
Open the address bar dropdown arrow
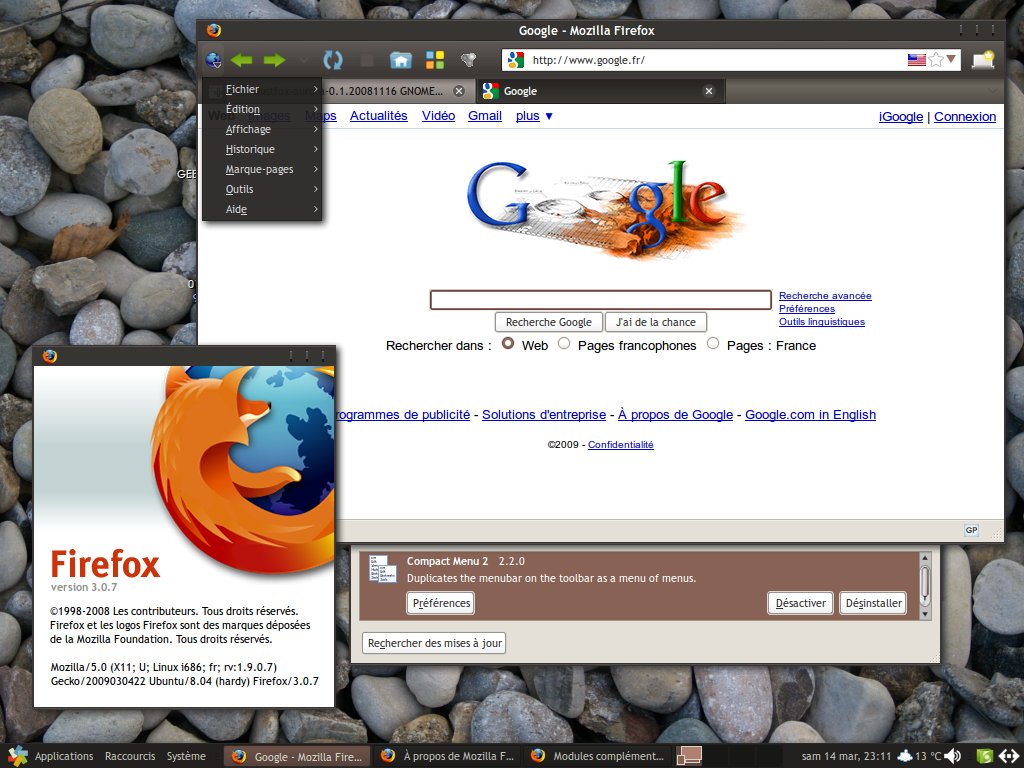[951, 59]
